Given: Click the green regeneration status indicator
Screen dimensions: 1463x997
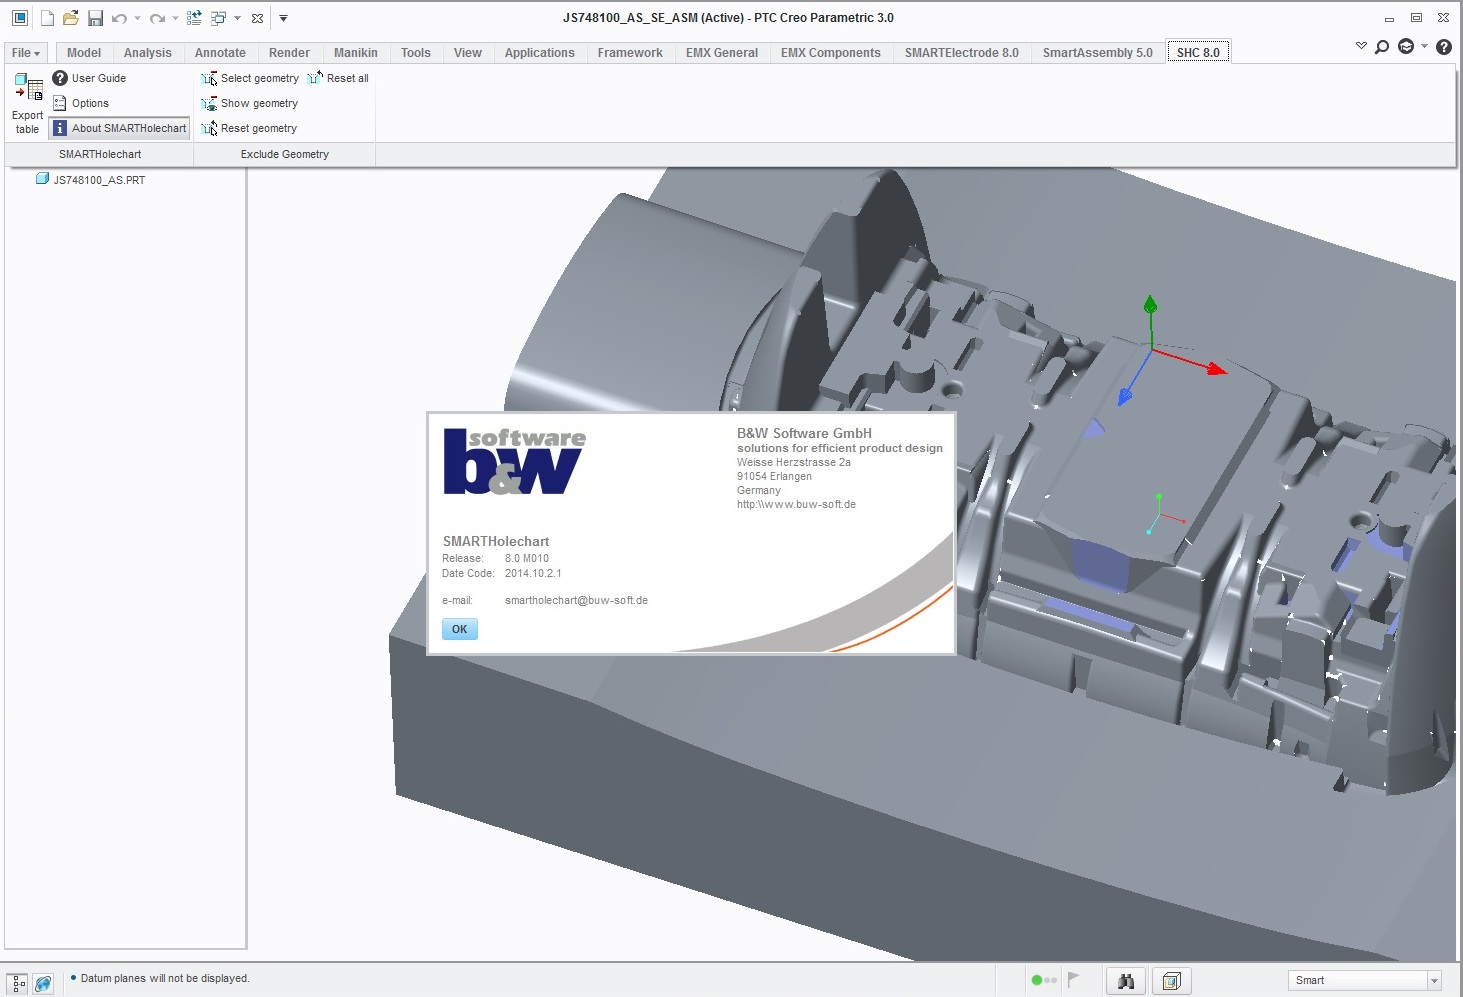Looking at the screenshot, I should (1037, 980).
